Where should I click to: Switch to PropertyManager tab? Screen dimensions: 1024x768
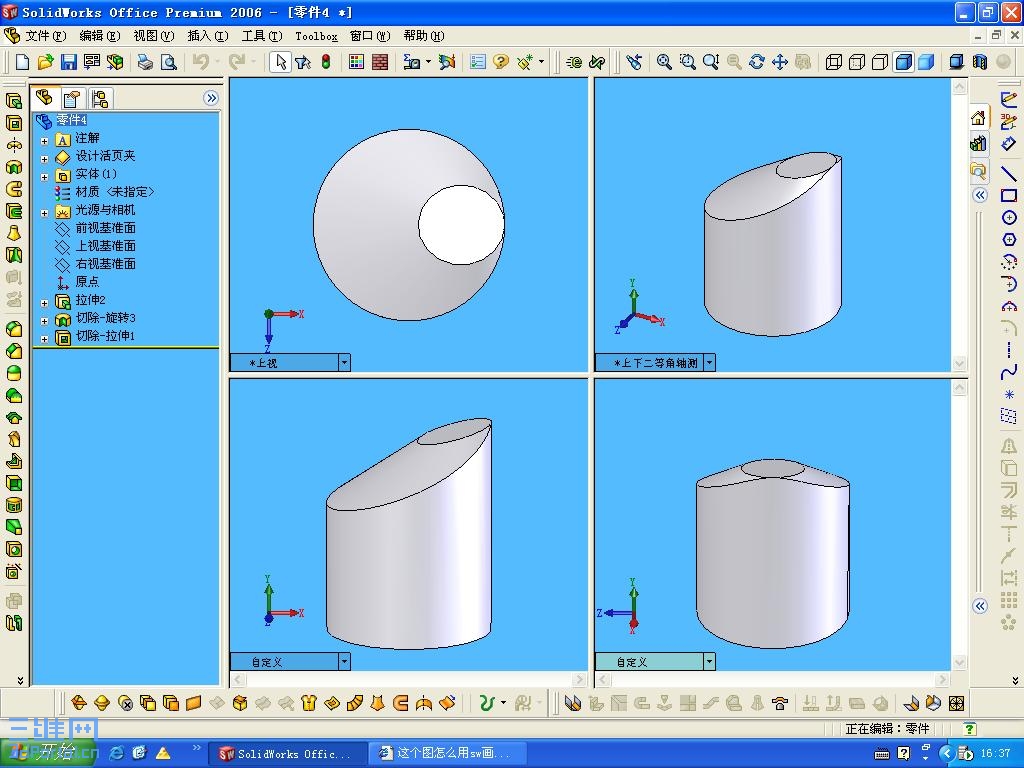[72, 99]
